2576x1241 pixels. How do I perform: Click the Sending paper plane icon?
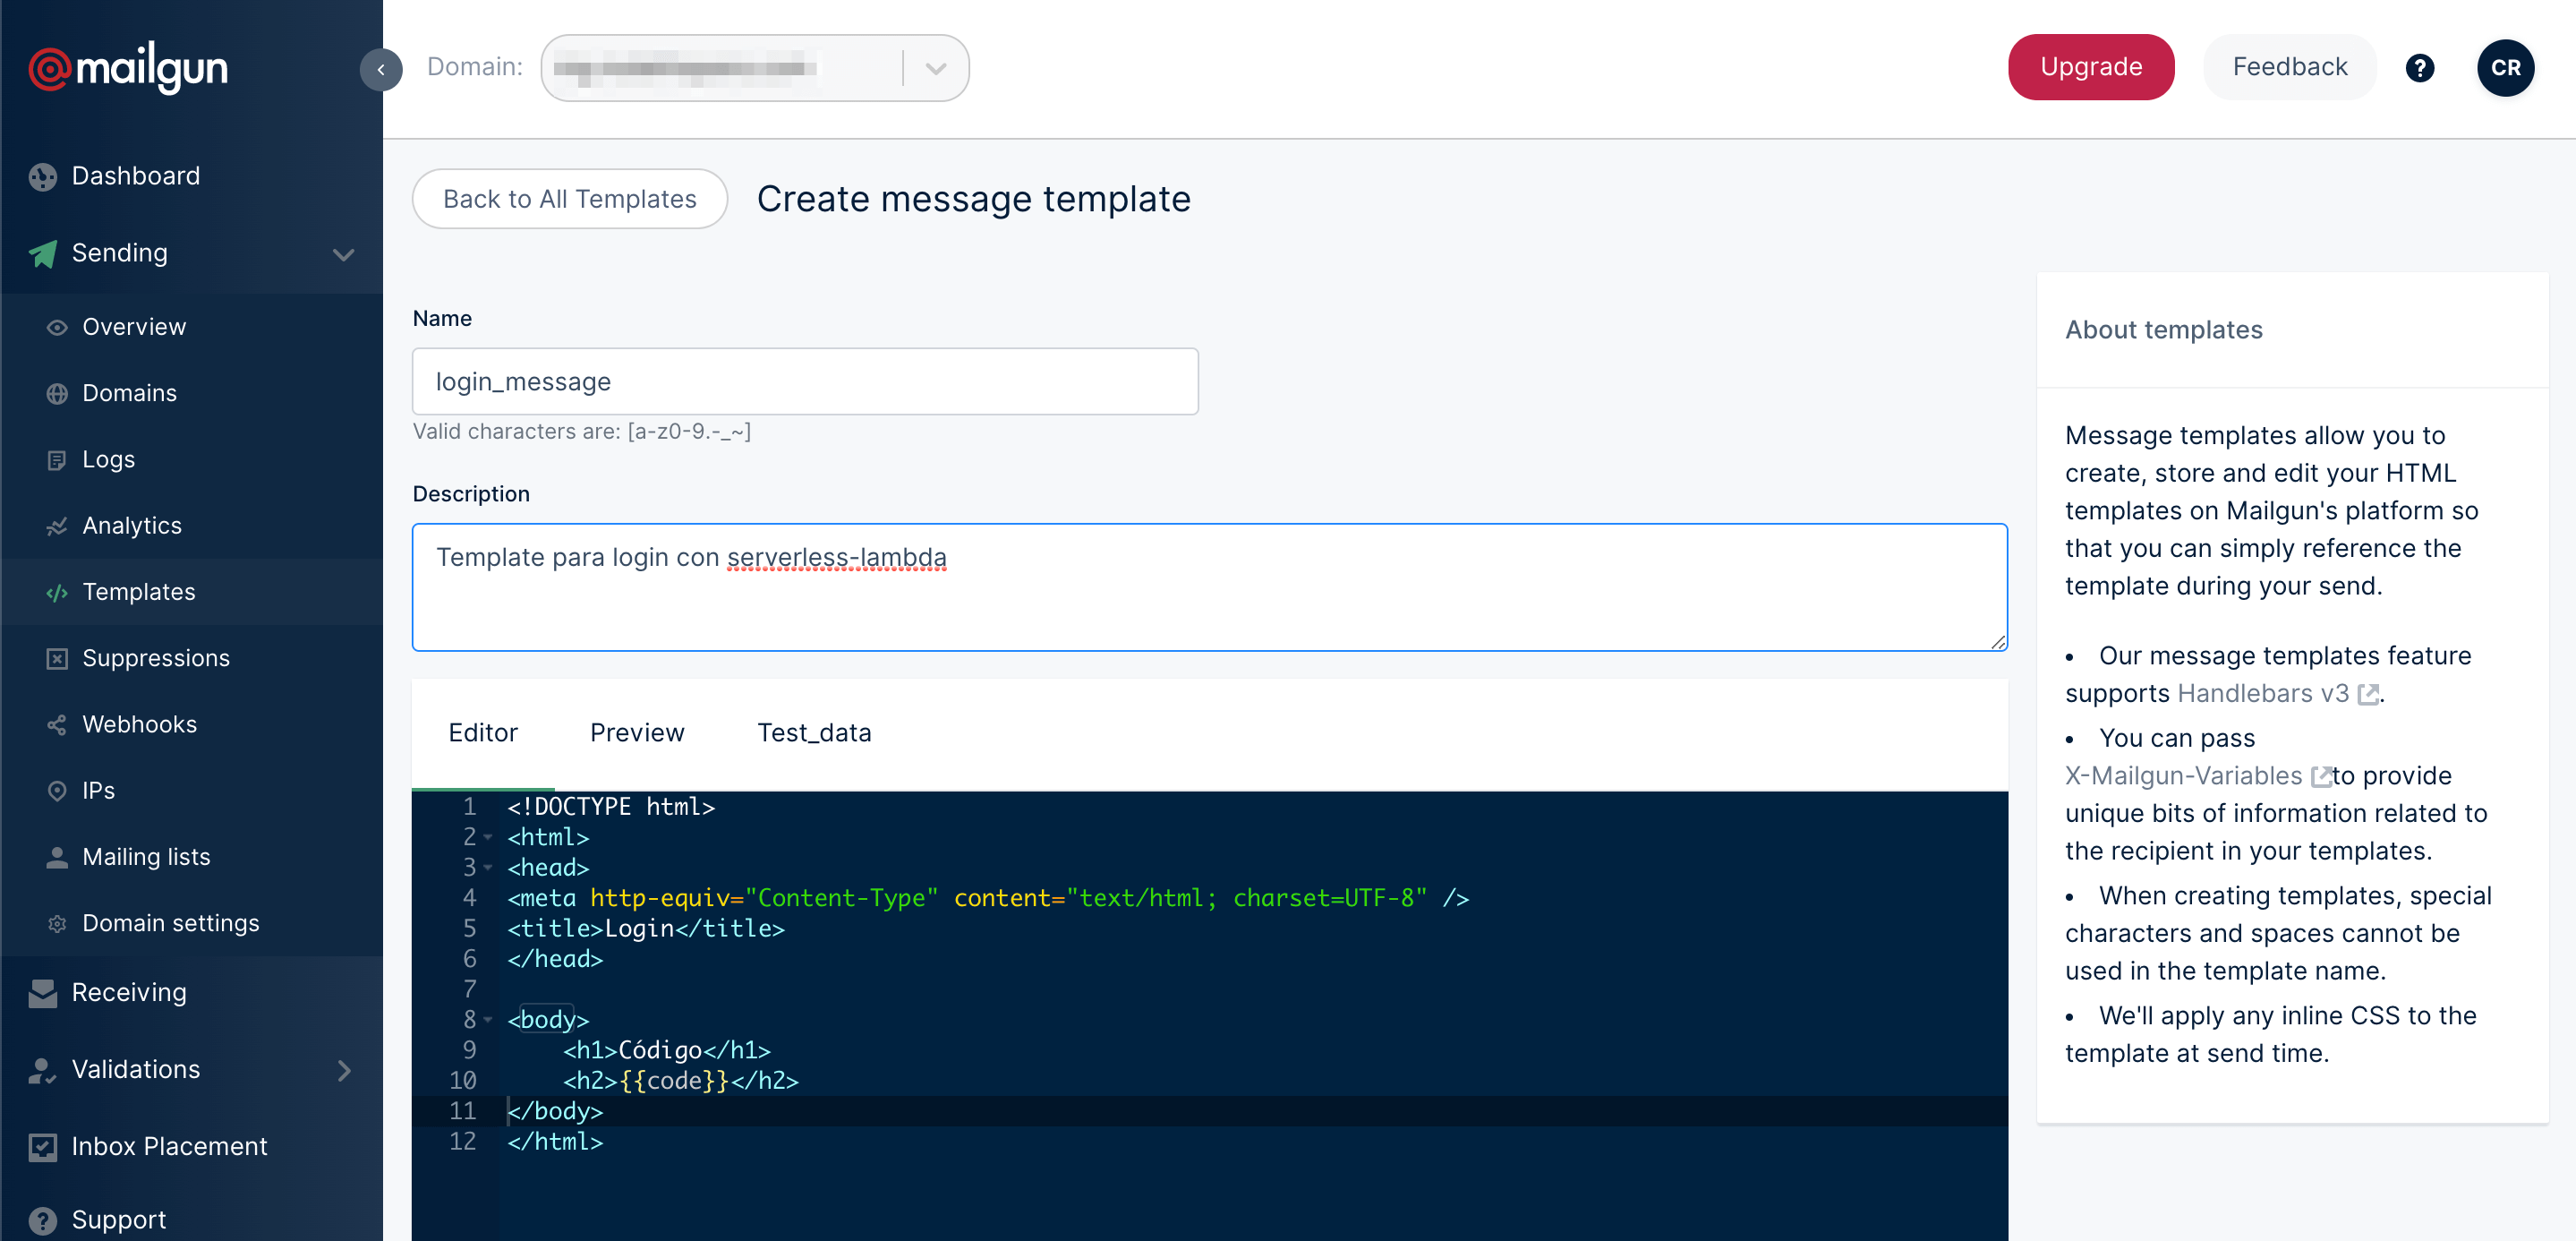click(x=43, y=253)
